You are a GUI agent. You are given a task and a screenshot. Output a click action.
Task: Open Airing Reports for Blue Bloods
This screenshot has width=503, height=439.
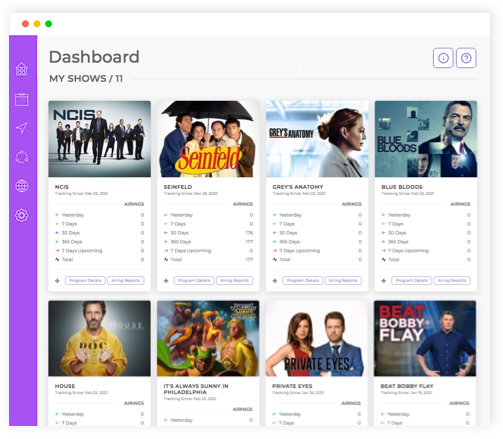tap(452, 281)
